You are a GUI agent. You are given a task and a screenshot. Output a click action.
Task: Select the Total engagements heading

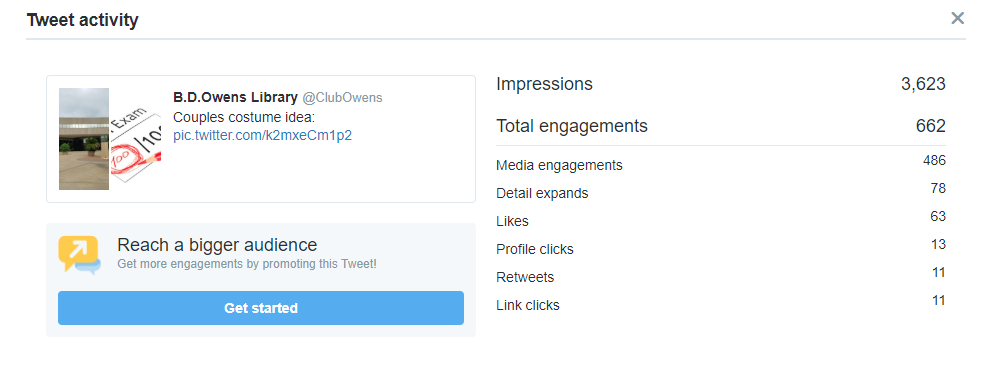tap(572, 126)
